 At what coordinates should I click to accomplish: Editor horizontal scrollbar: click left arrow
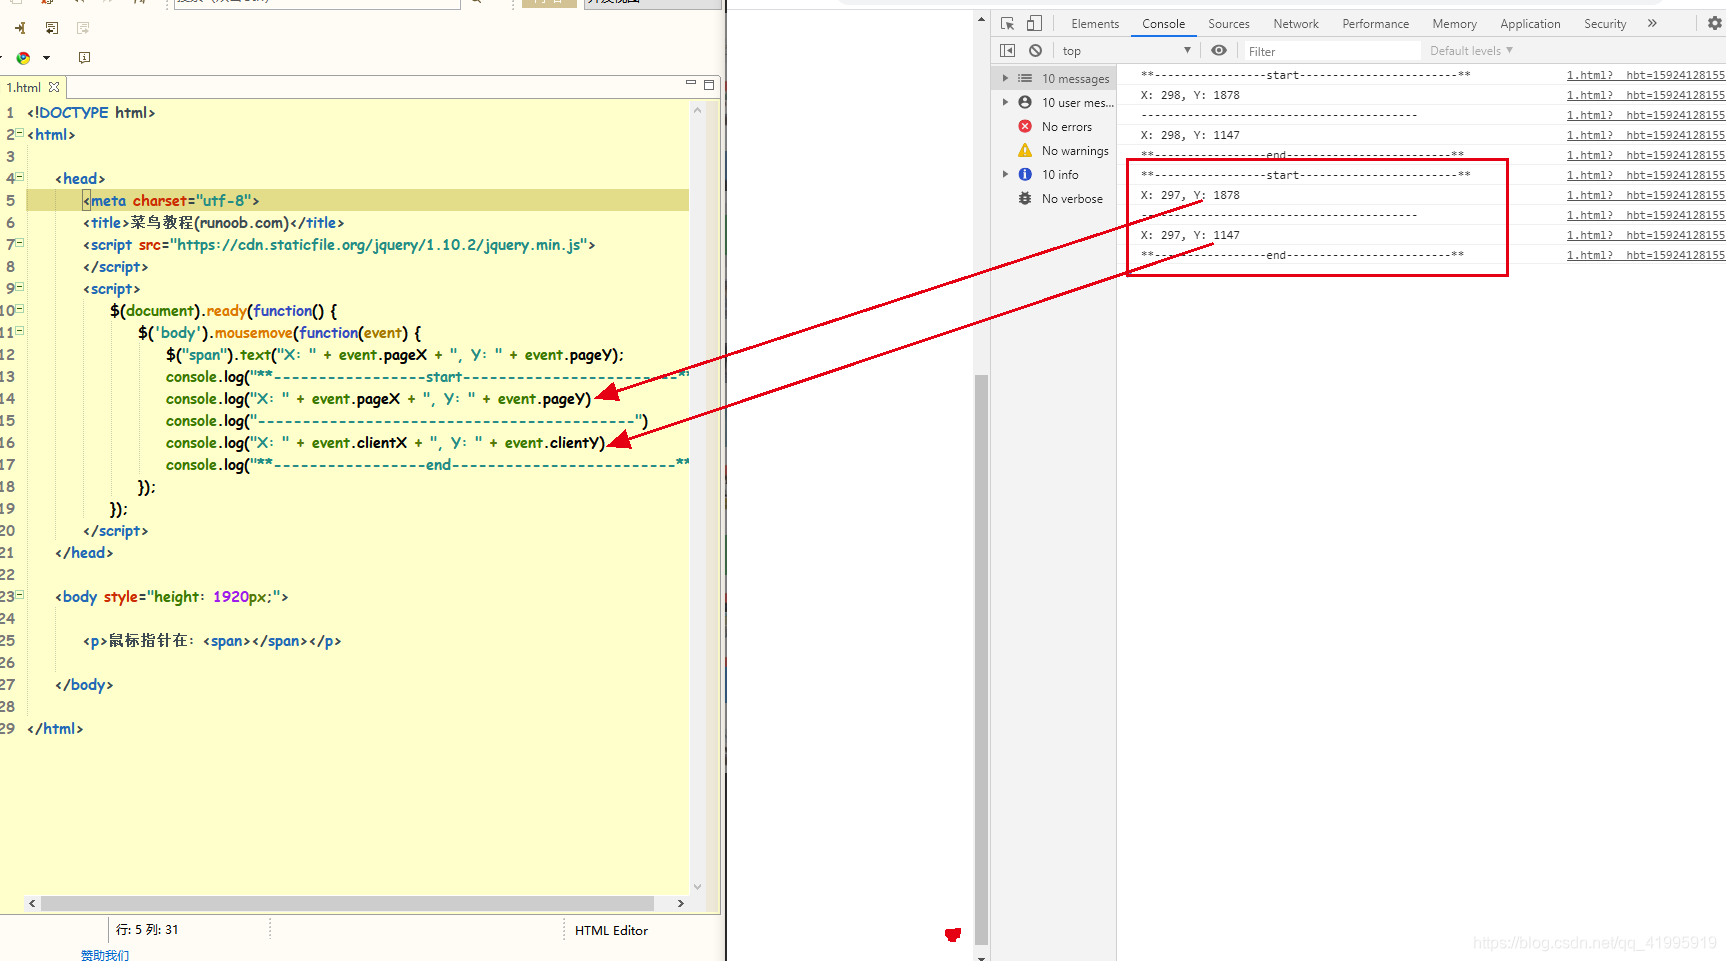tap(32, 903)
